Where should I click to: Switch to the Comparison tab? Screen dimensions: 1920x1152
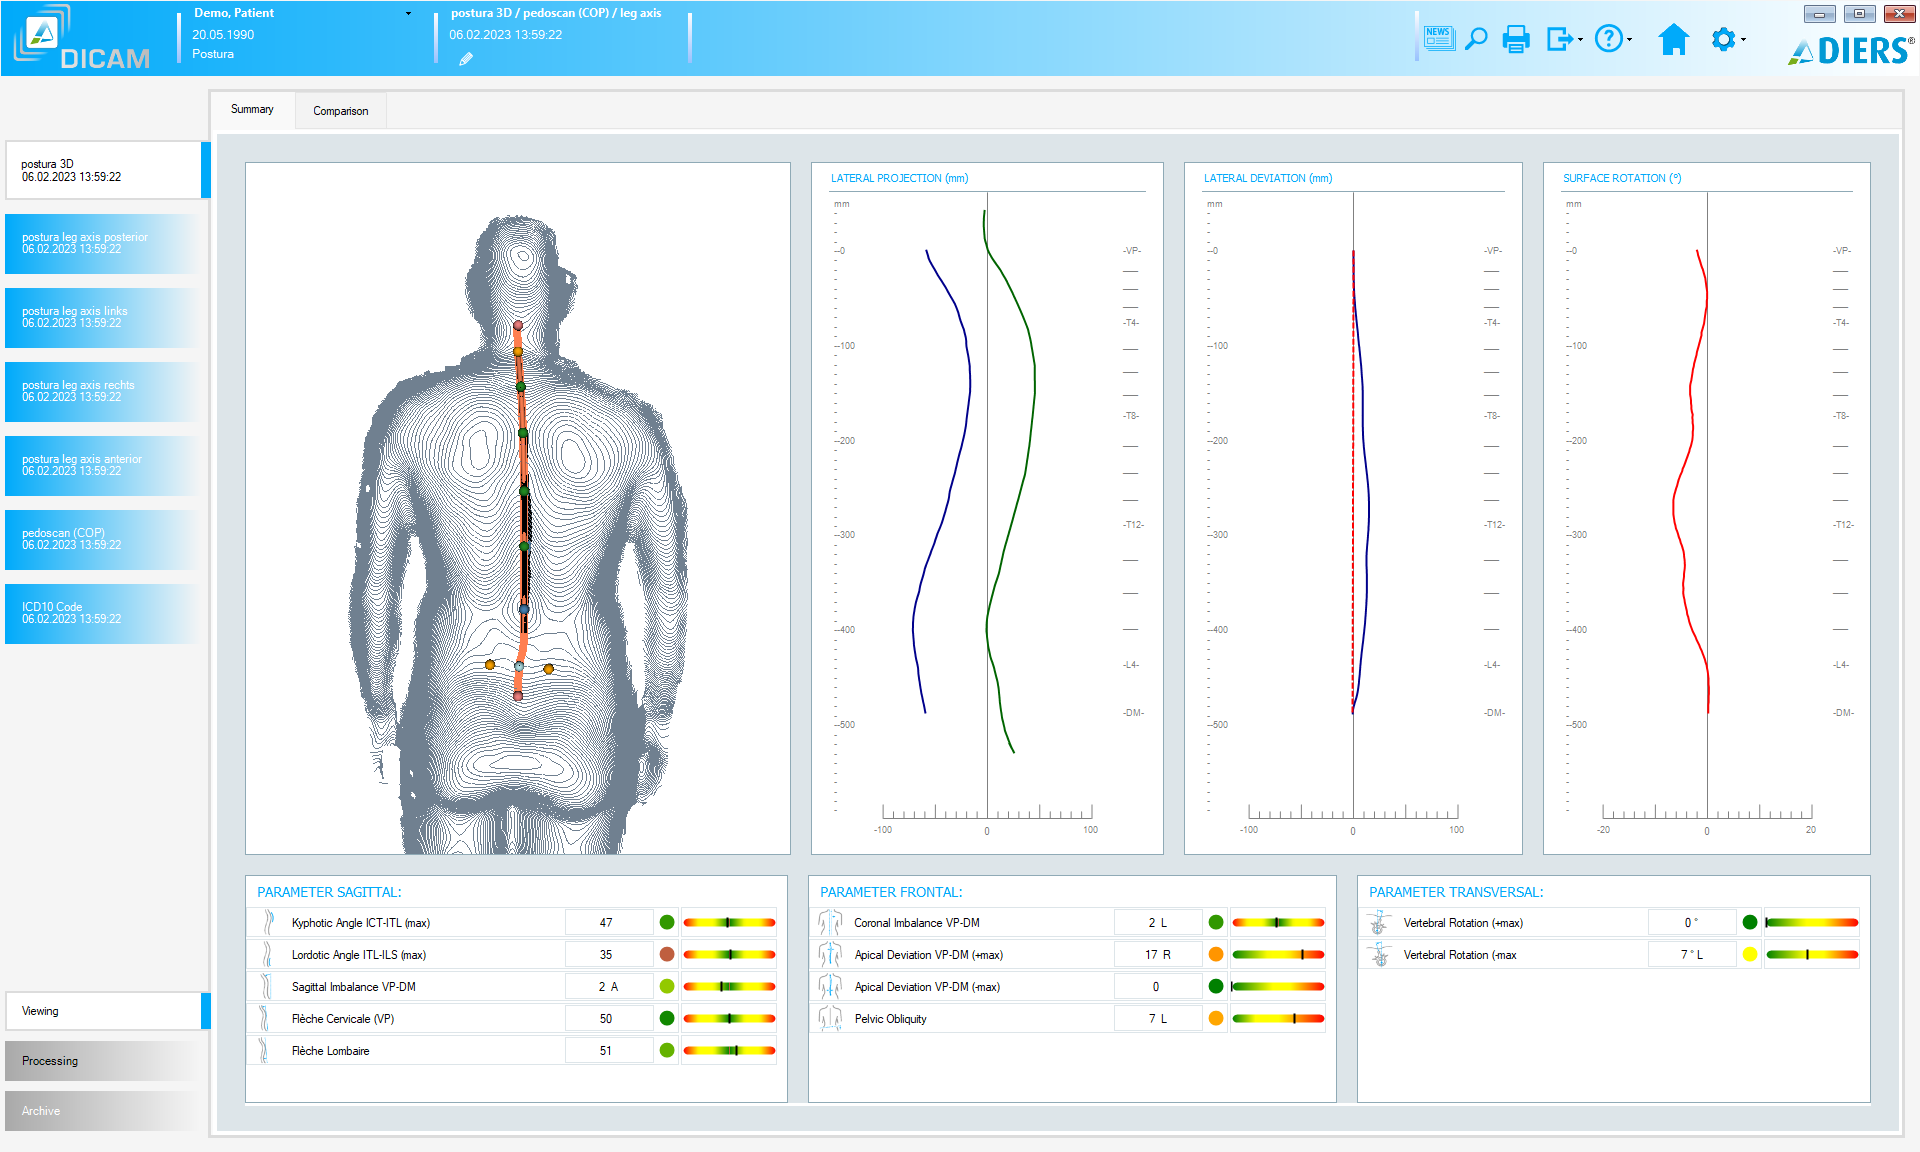[x=340, y=111]
